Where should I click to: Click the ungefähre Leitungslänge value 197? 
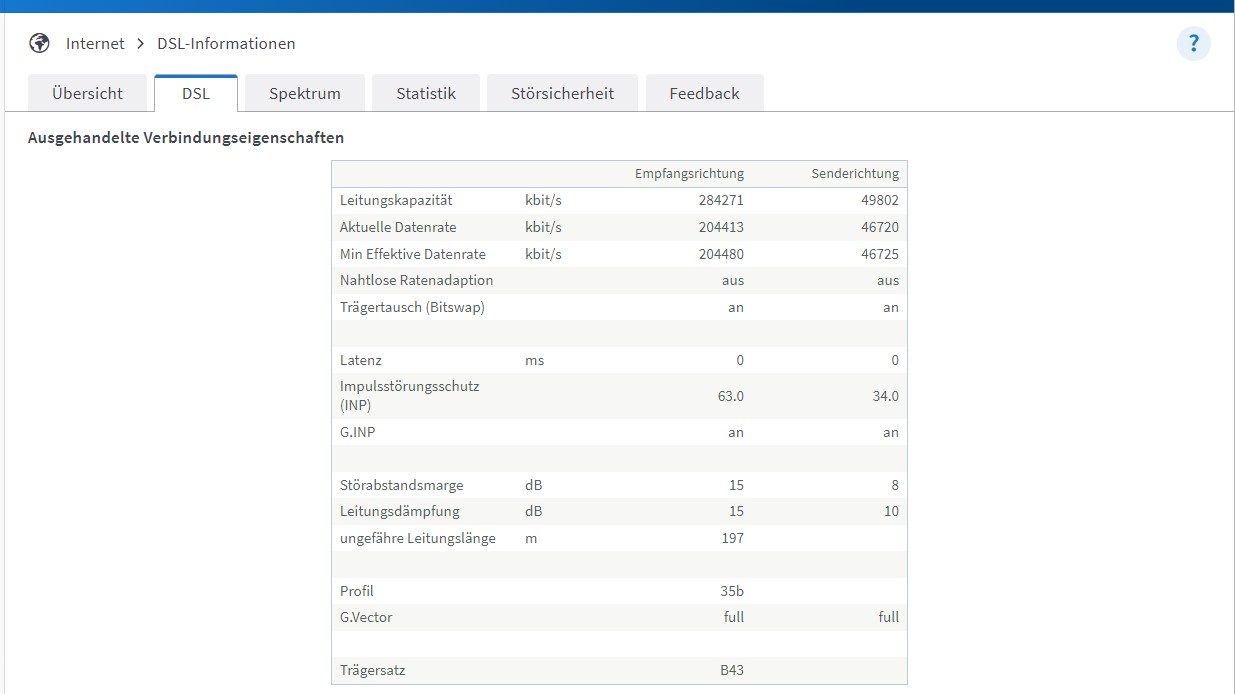pyautogui.click(x=733, y=538)
